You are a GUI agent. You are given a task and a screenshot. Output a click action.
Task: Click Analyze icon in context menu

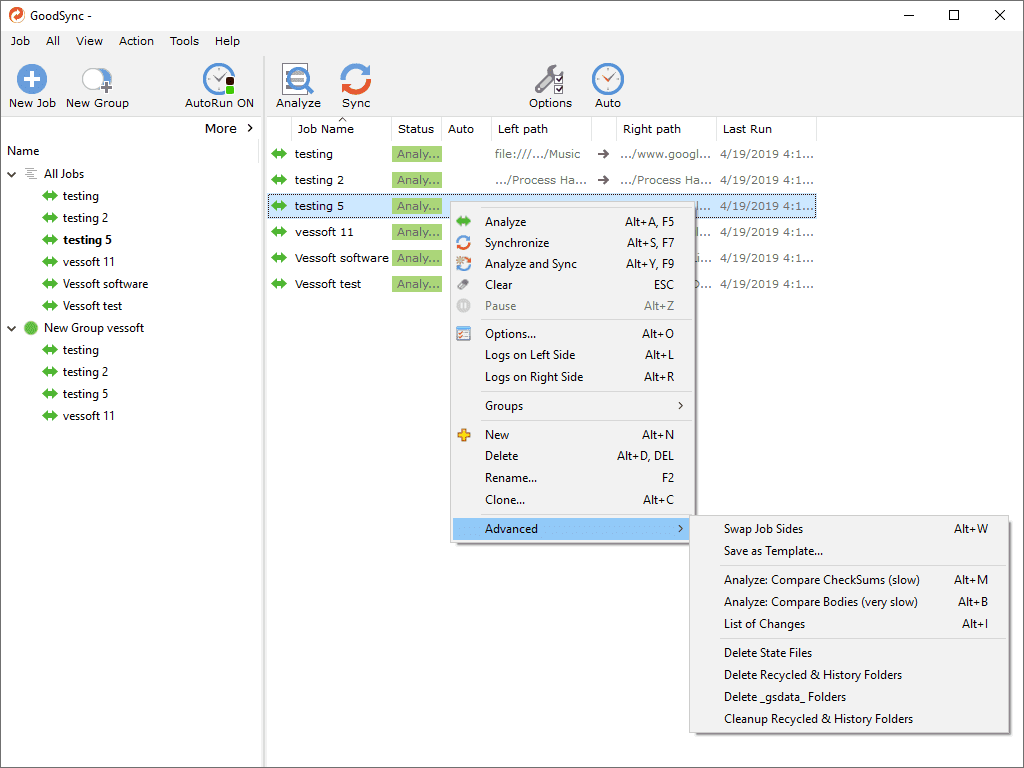(x=464, y=222)
